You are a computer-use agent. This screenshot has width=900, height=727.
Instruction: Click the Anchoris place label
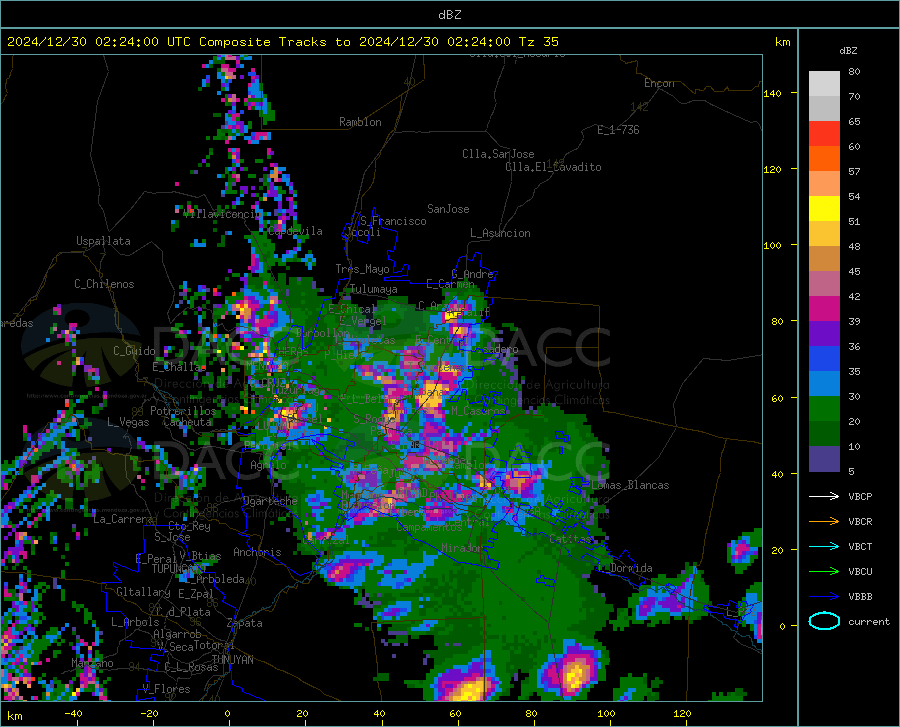pos(257,552)
